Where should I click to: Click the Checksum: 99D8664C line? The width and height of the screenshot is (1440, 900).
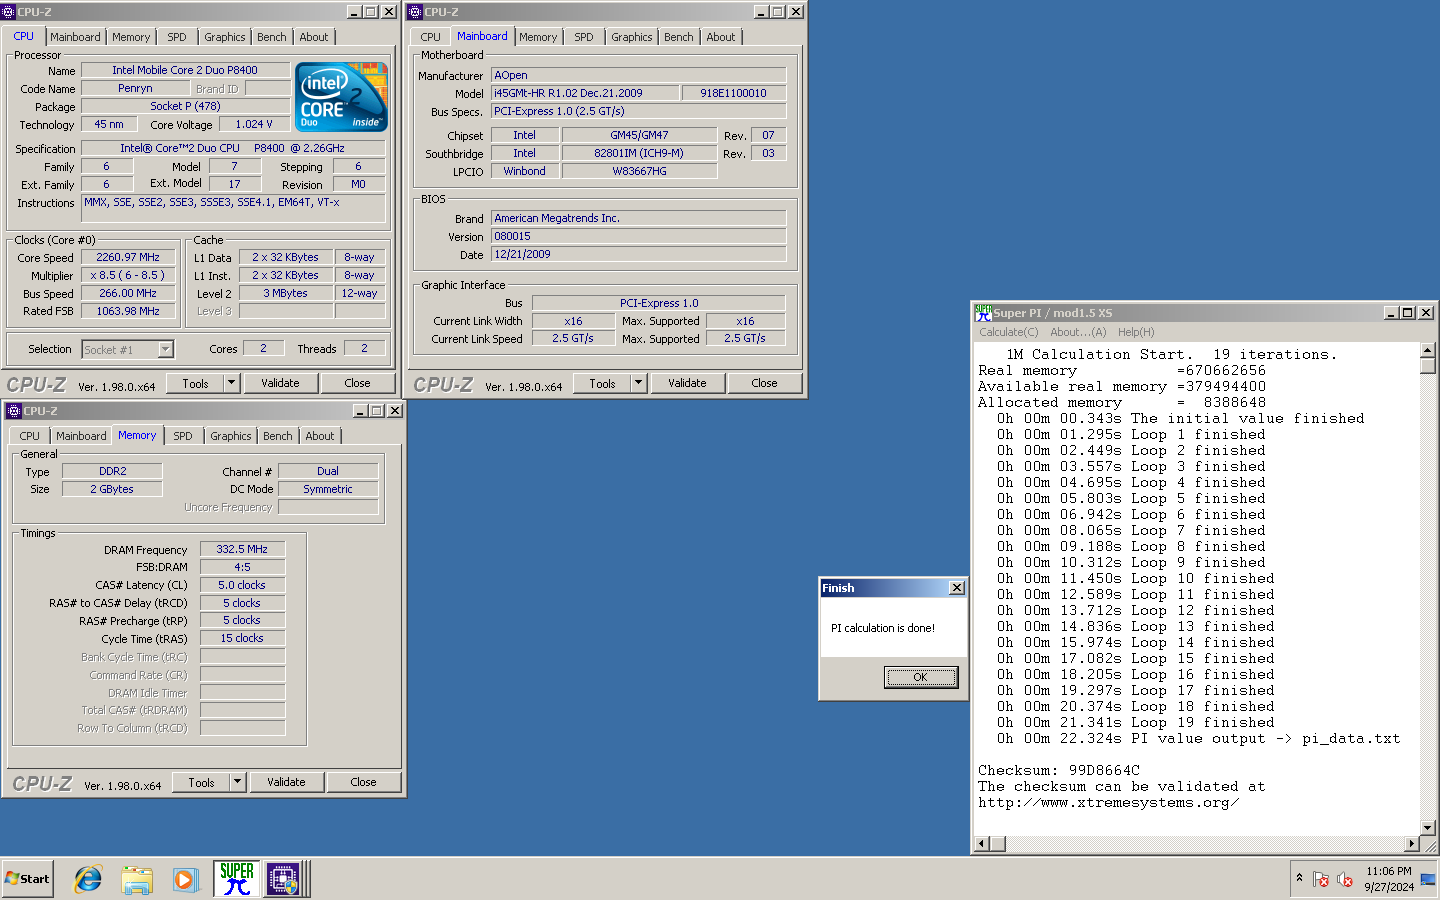click(1059, 771)
